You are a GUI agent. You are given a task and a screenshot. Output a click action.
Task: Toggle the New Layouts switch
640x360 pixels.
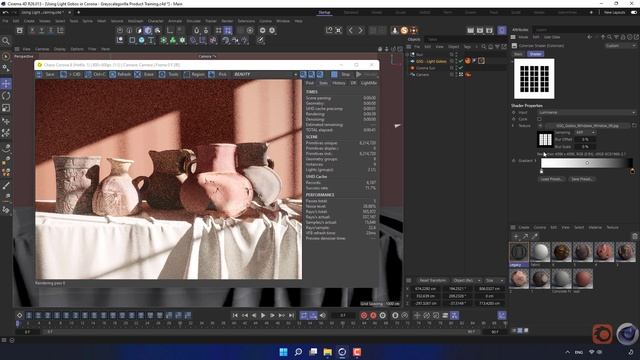(634, 13)
